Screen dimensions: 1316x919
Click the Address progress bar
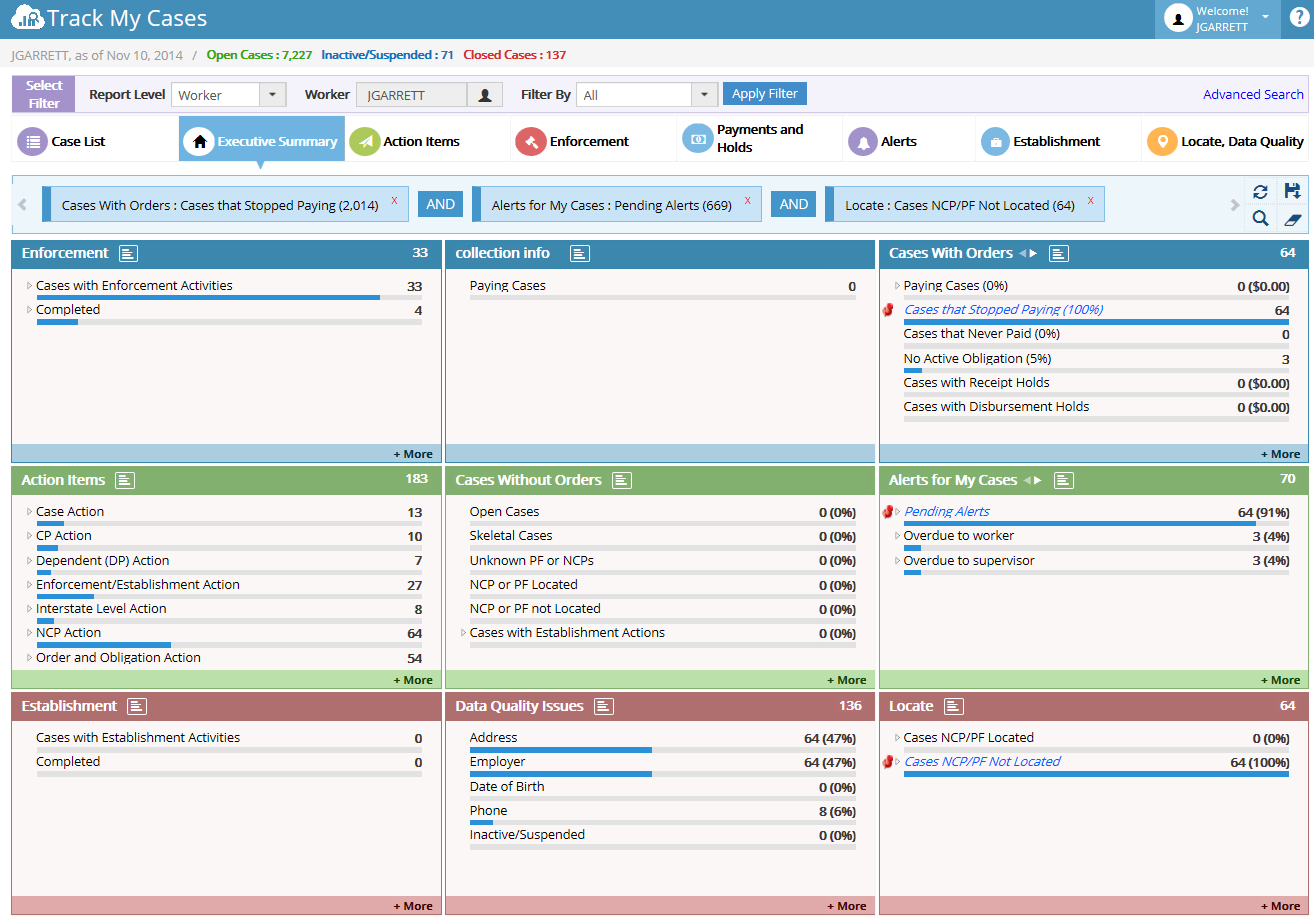[x=662, y=749]
